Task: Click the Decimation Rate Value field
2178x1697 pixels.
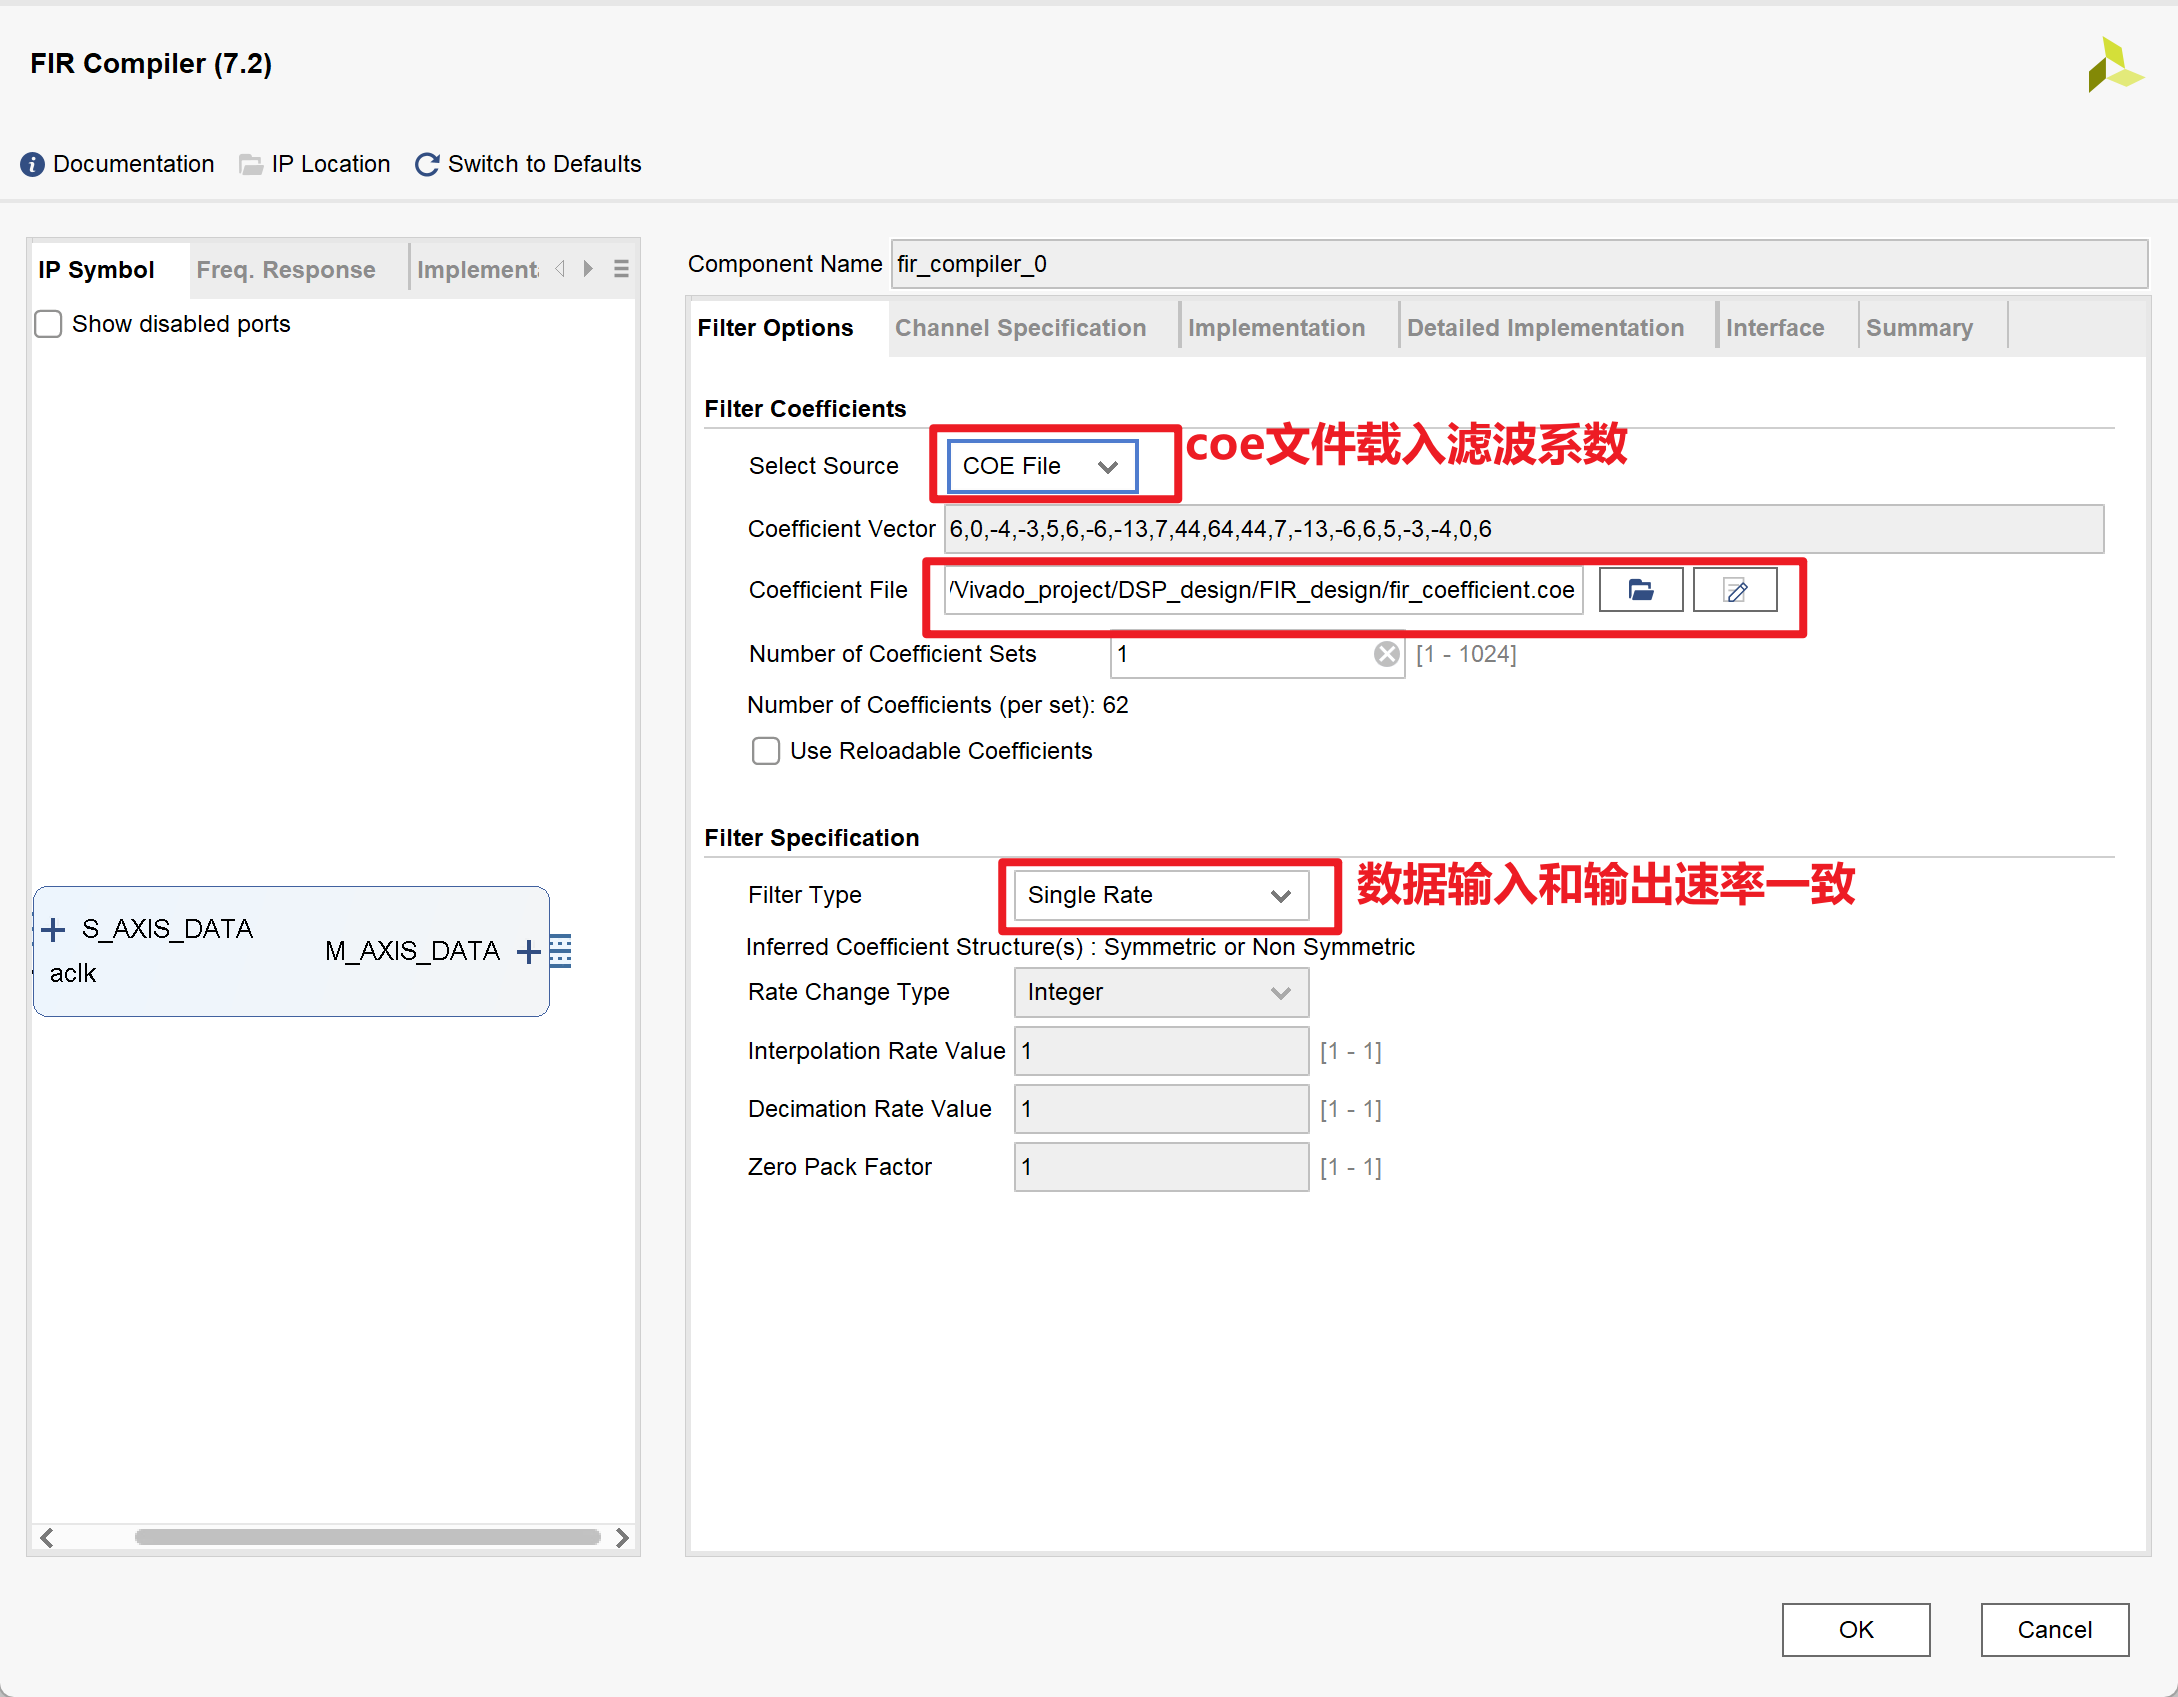Action: coord(1161,1109)
